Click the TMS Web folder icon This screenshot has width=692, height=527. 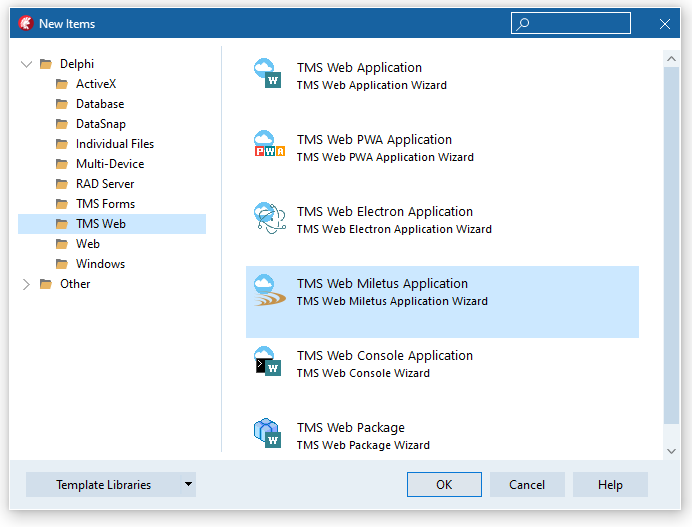coord(62,224)
